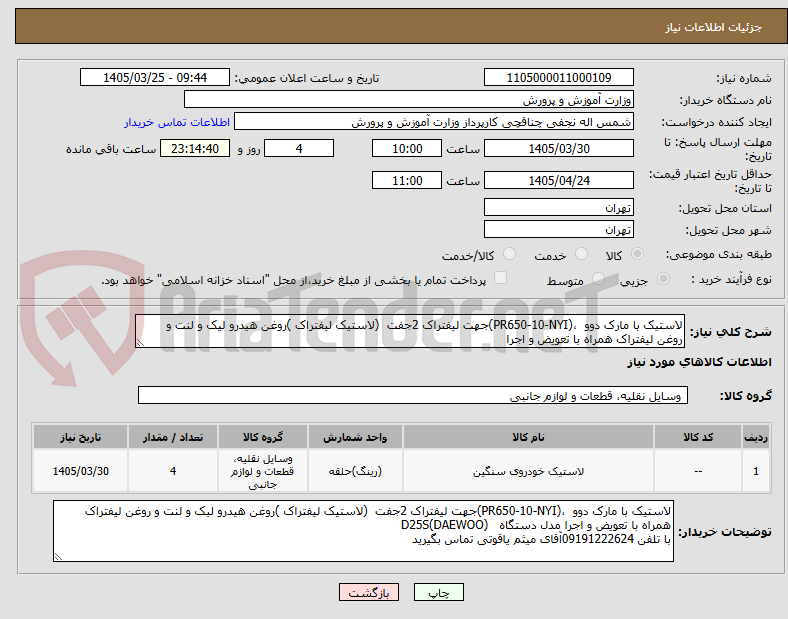
Task: Click the استان محل تحویل field تهران
Action: 558,207
